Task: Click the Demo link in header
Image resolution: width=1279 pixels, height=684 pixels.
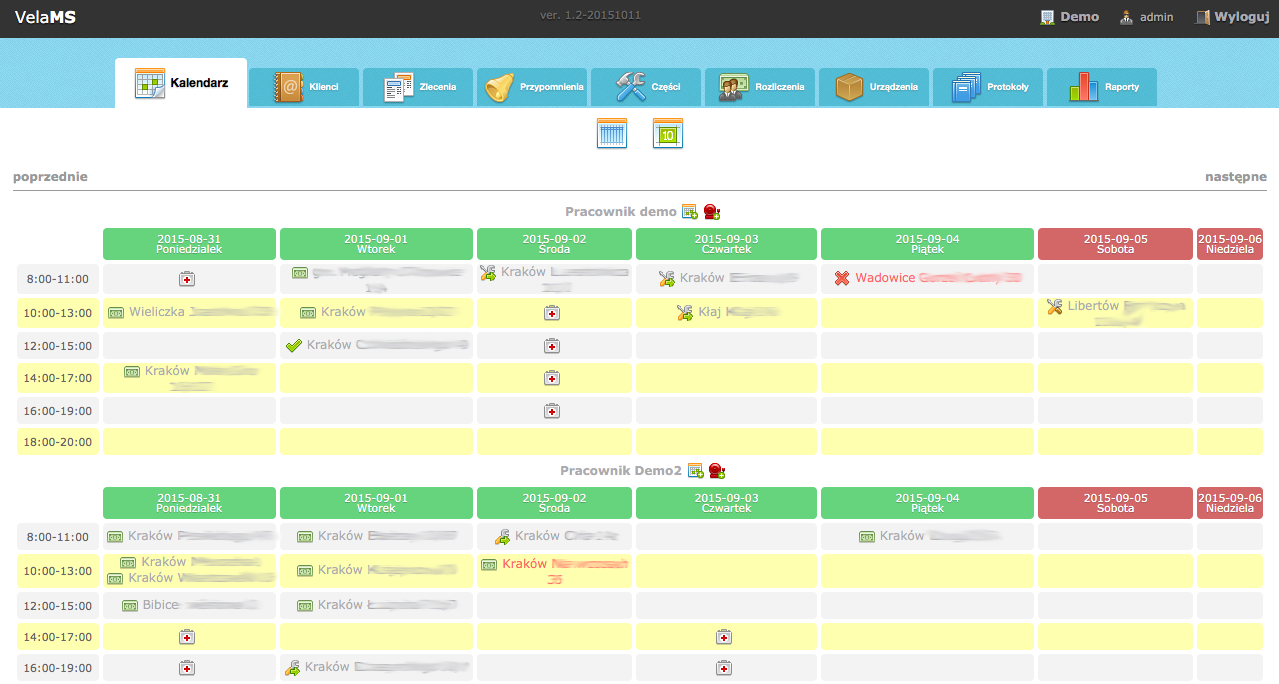Action: click(1079, 17)
